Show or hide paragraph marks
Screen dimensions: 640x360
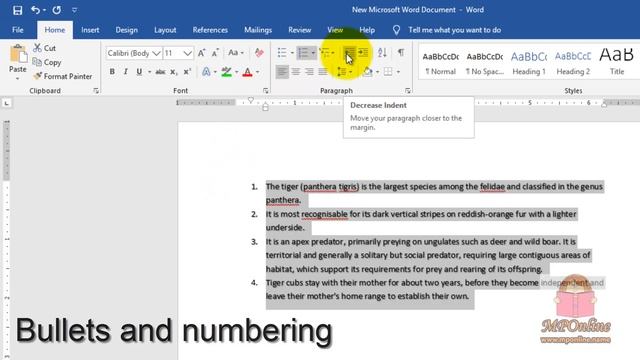pos(401,53)
